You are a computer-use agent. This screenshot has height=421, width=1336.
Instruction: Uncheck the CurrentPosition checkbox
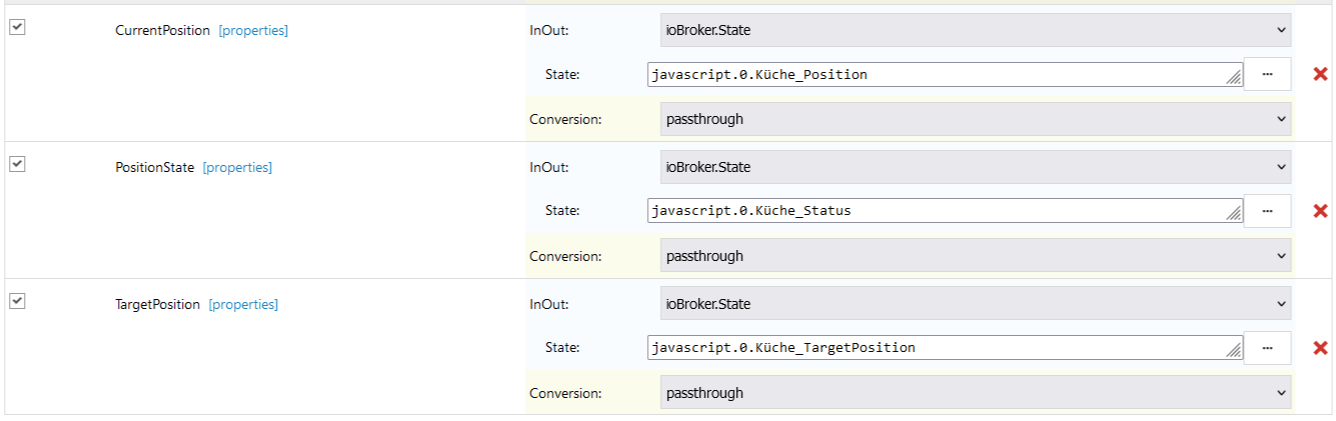(x=17, y=28)
